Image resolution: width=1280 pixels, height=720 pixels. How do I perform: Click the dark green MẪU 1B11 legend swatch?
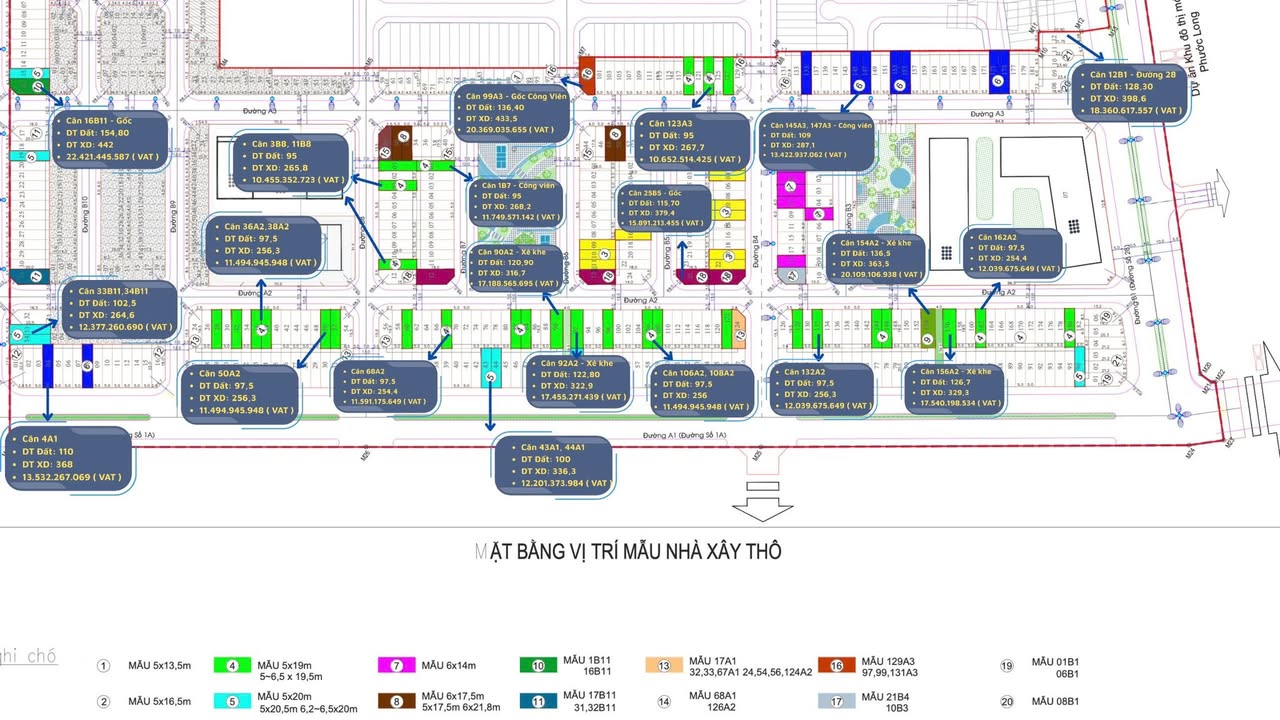[537, 666]
